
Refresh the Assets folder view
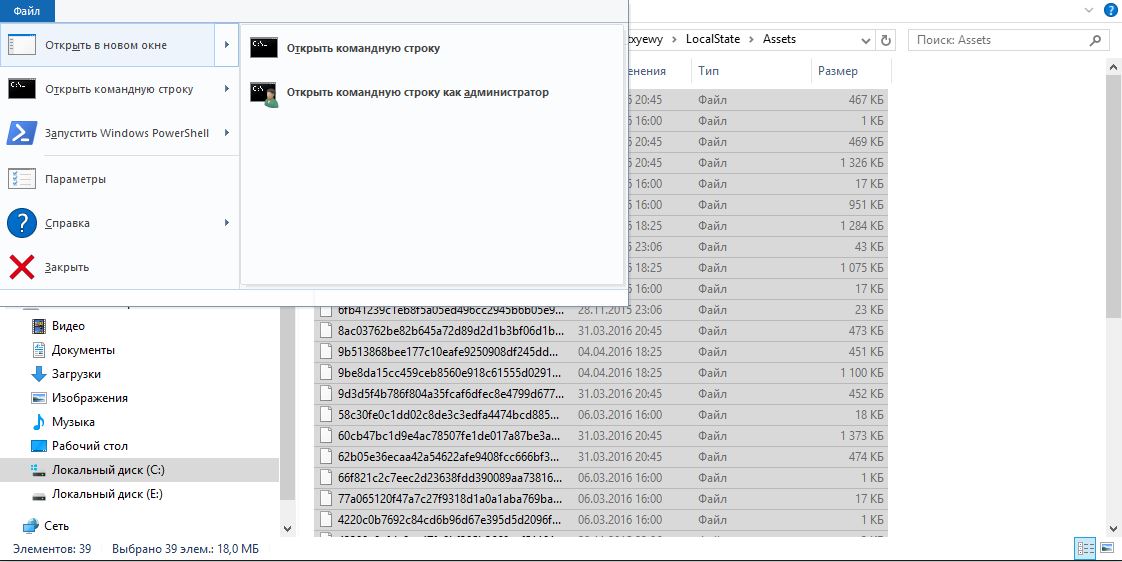pos(885,40)
